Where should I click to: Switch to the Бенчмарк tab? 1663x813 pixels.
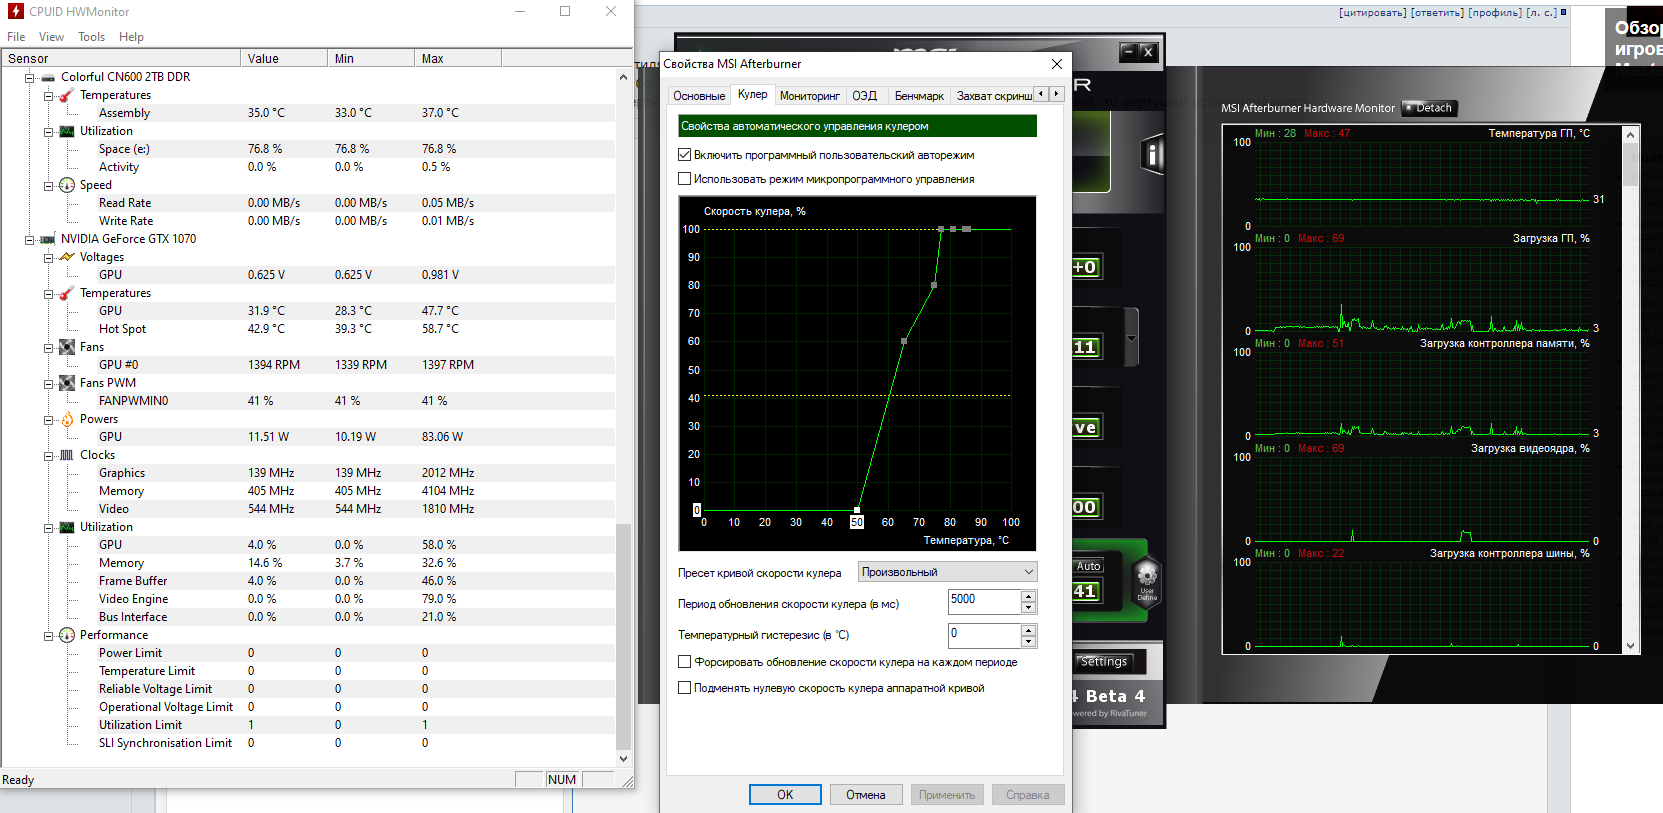click(x=919, y=96)
